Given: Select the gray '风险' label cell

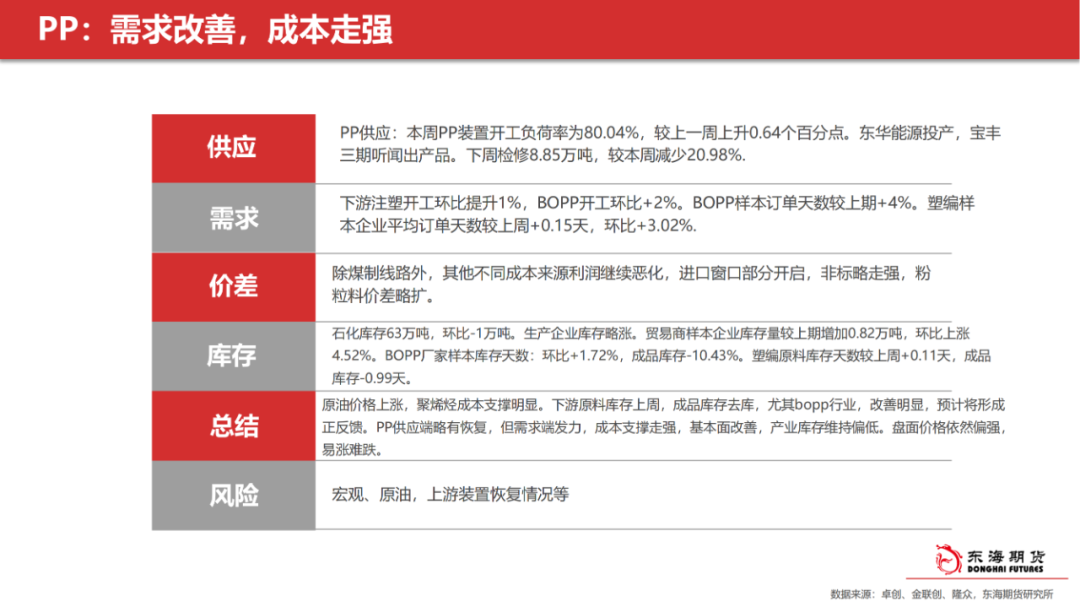Looking at the screenshot, I should pos(233,495).
